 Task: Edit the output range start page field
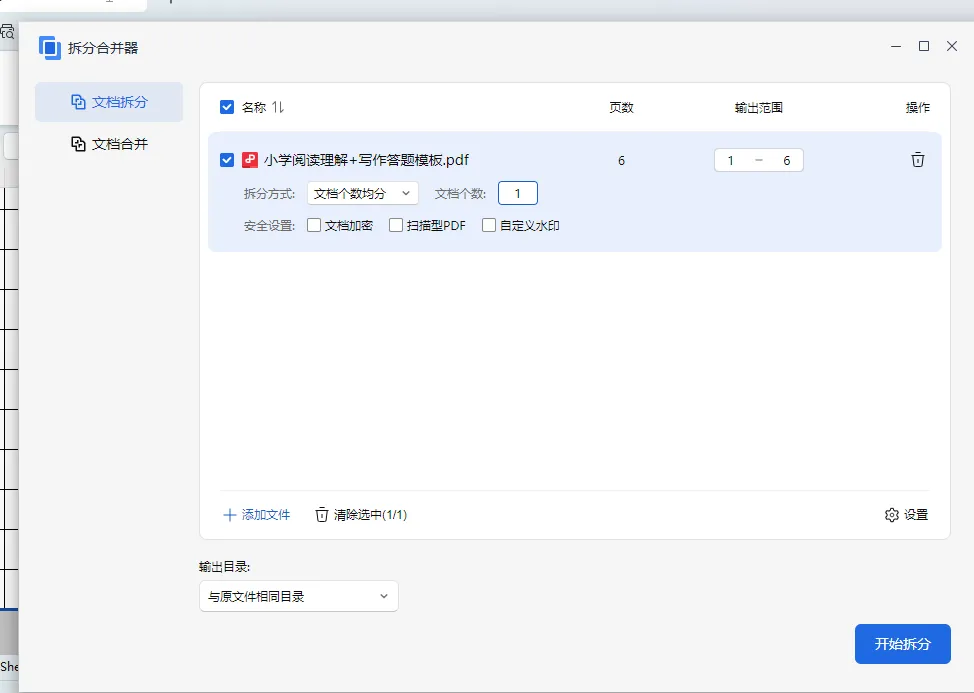(x=731, y=160)
